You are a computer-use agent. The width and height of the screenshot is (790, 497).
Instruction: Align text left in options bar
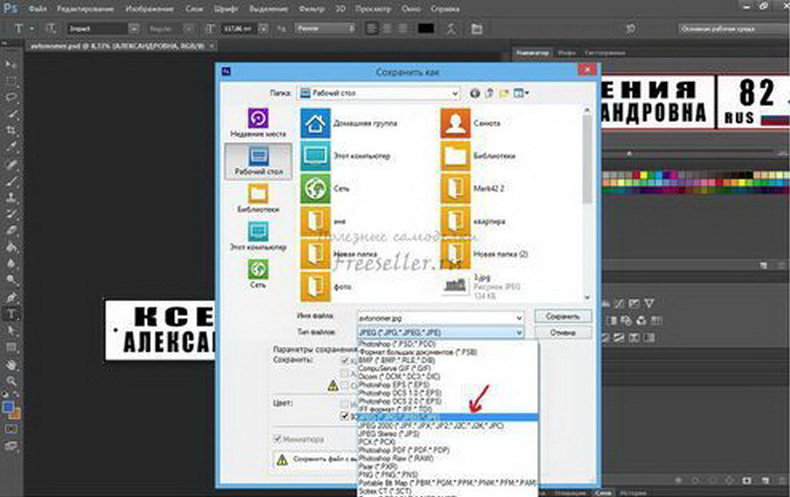point(372,29)
